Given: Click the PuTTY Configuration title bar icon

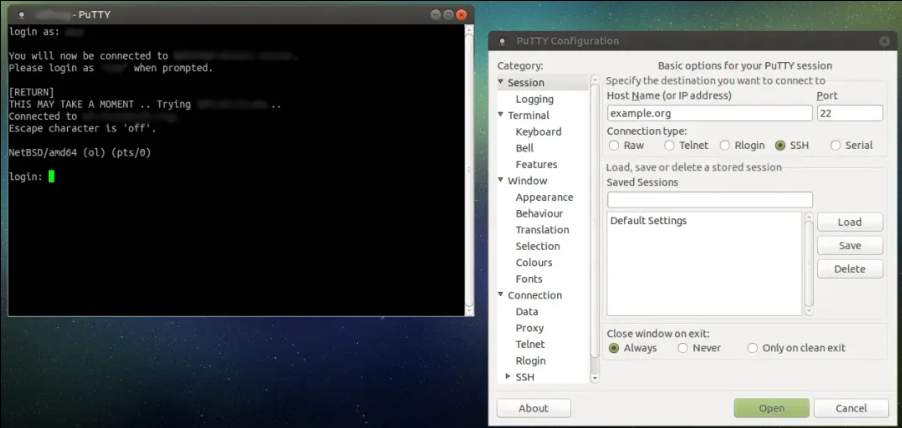Looking at the screenshot, I should pos(502,41).
